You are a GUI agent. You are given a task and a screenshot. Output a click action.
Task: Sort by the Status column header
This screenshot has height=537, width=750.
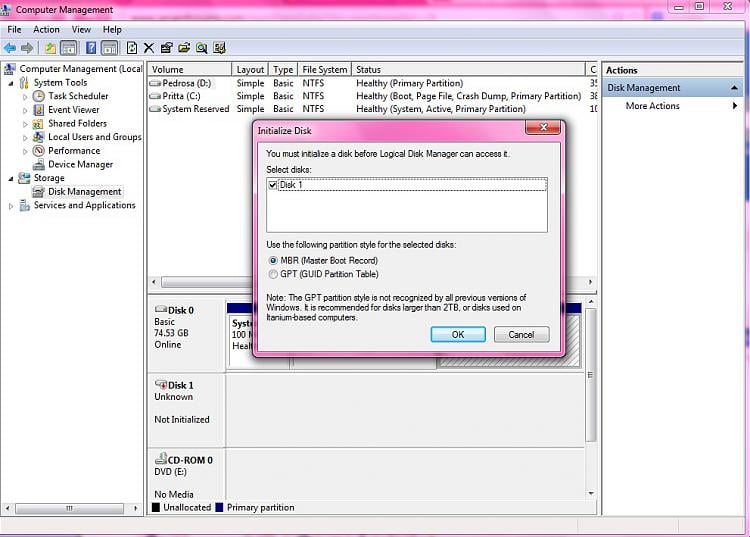point(468,69)
